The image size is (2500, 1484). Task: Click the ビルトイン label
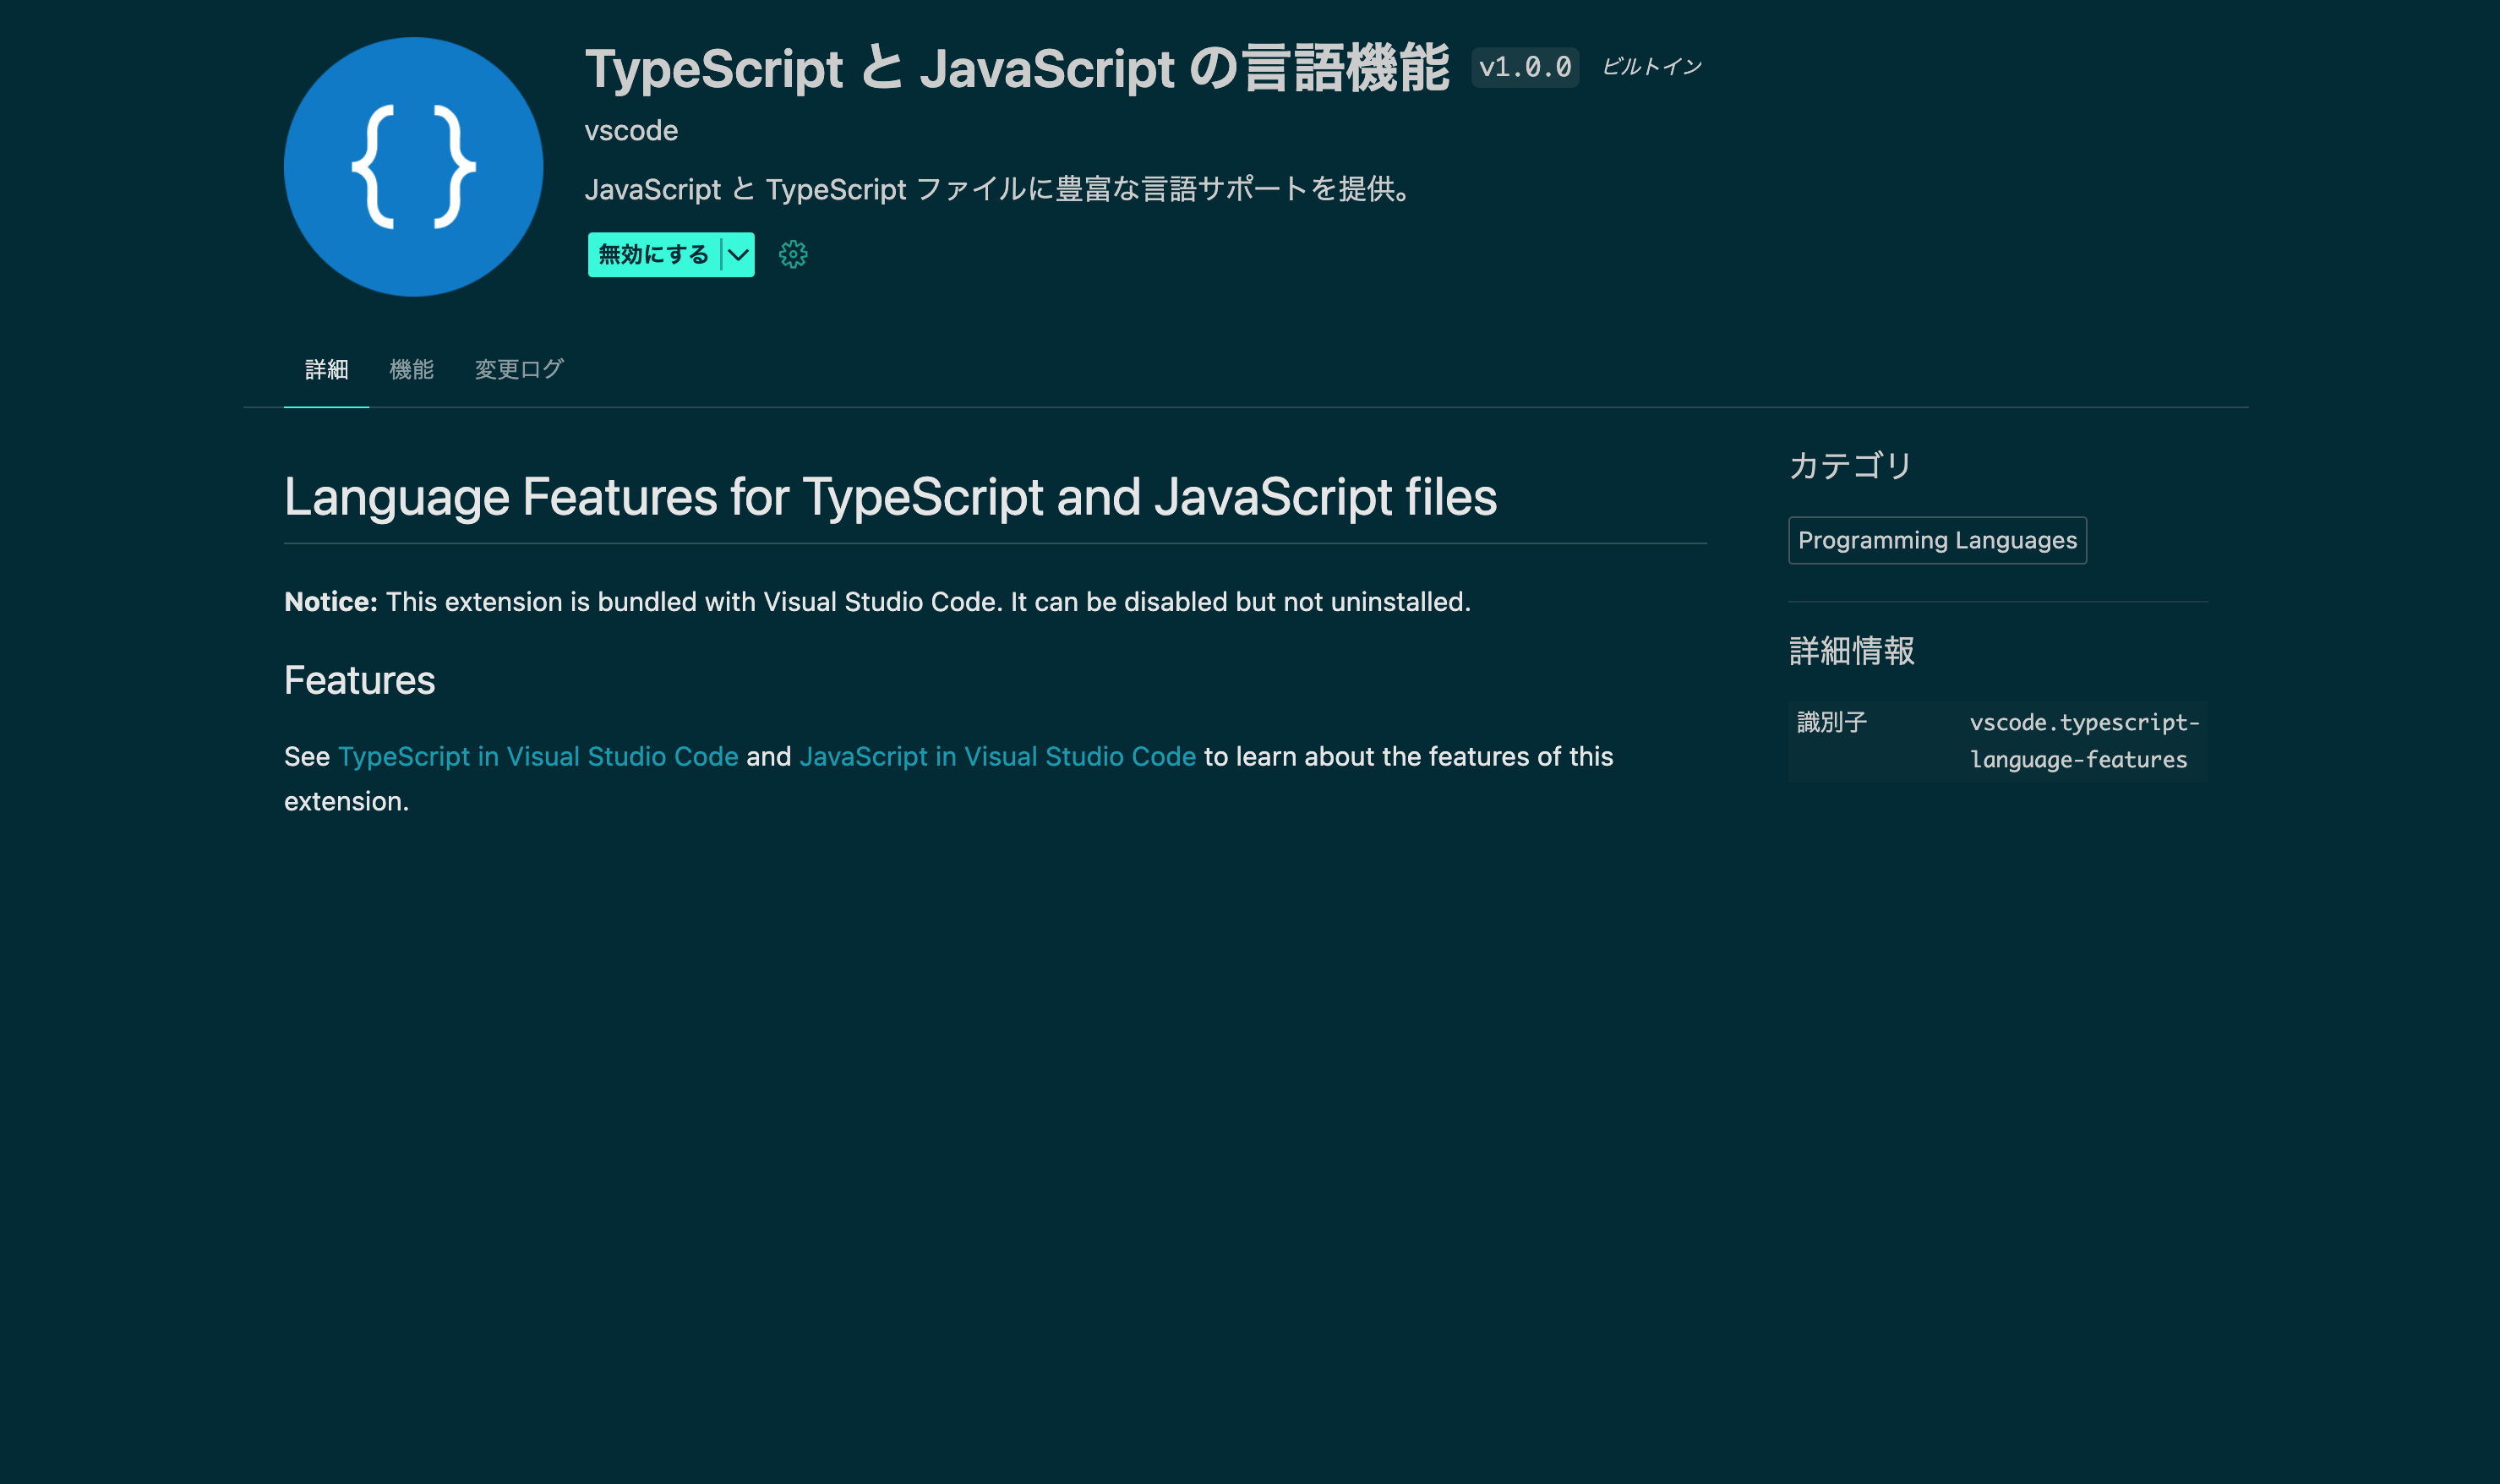tap(1652, 67)
